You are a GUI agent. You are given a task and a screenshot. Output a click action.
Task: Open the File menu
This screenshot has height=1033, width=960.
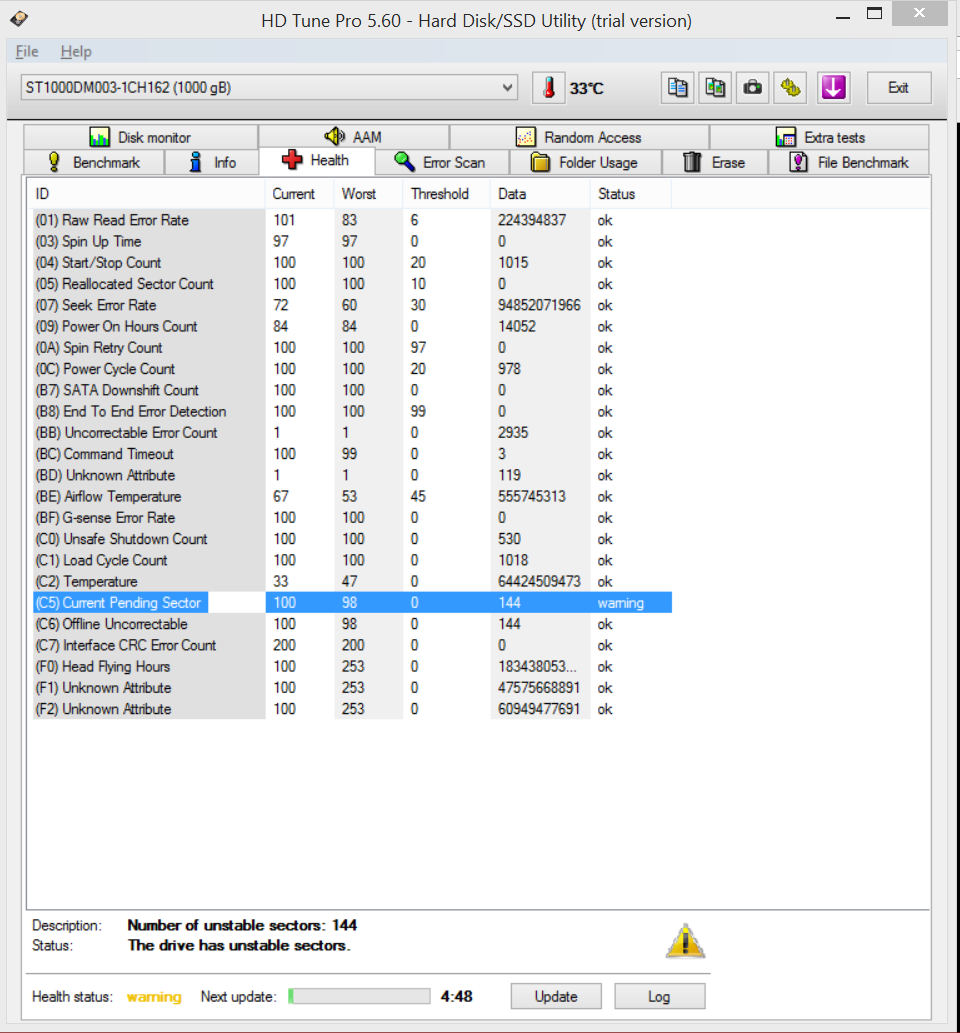tap(27, 51)
